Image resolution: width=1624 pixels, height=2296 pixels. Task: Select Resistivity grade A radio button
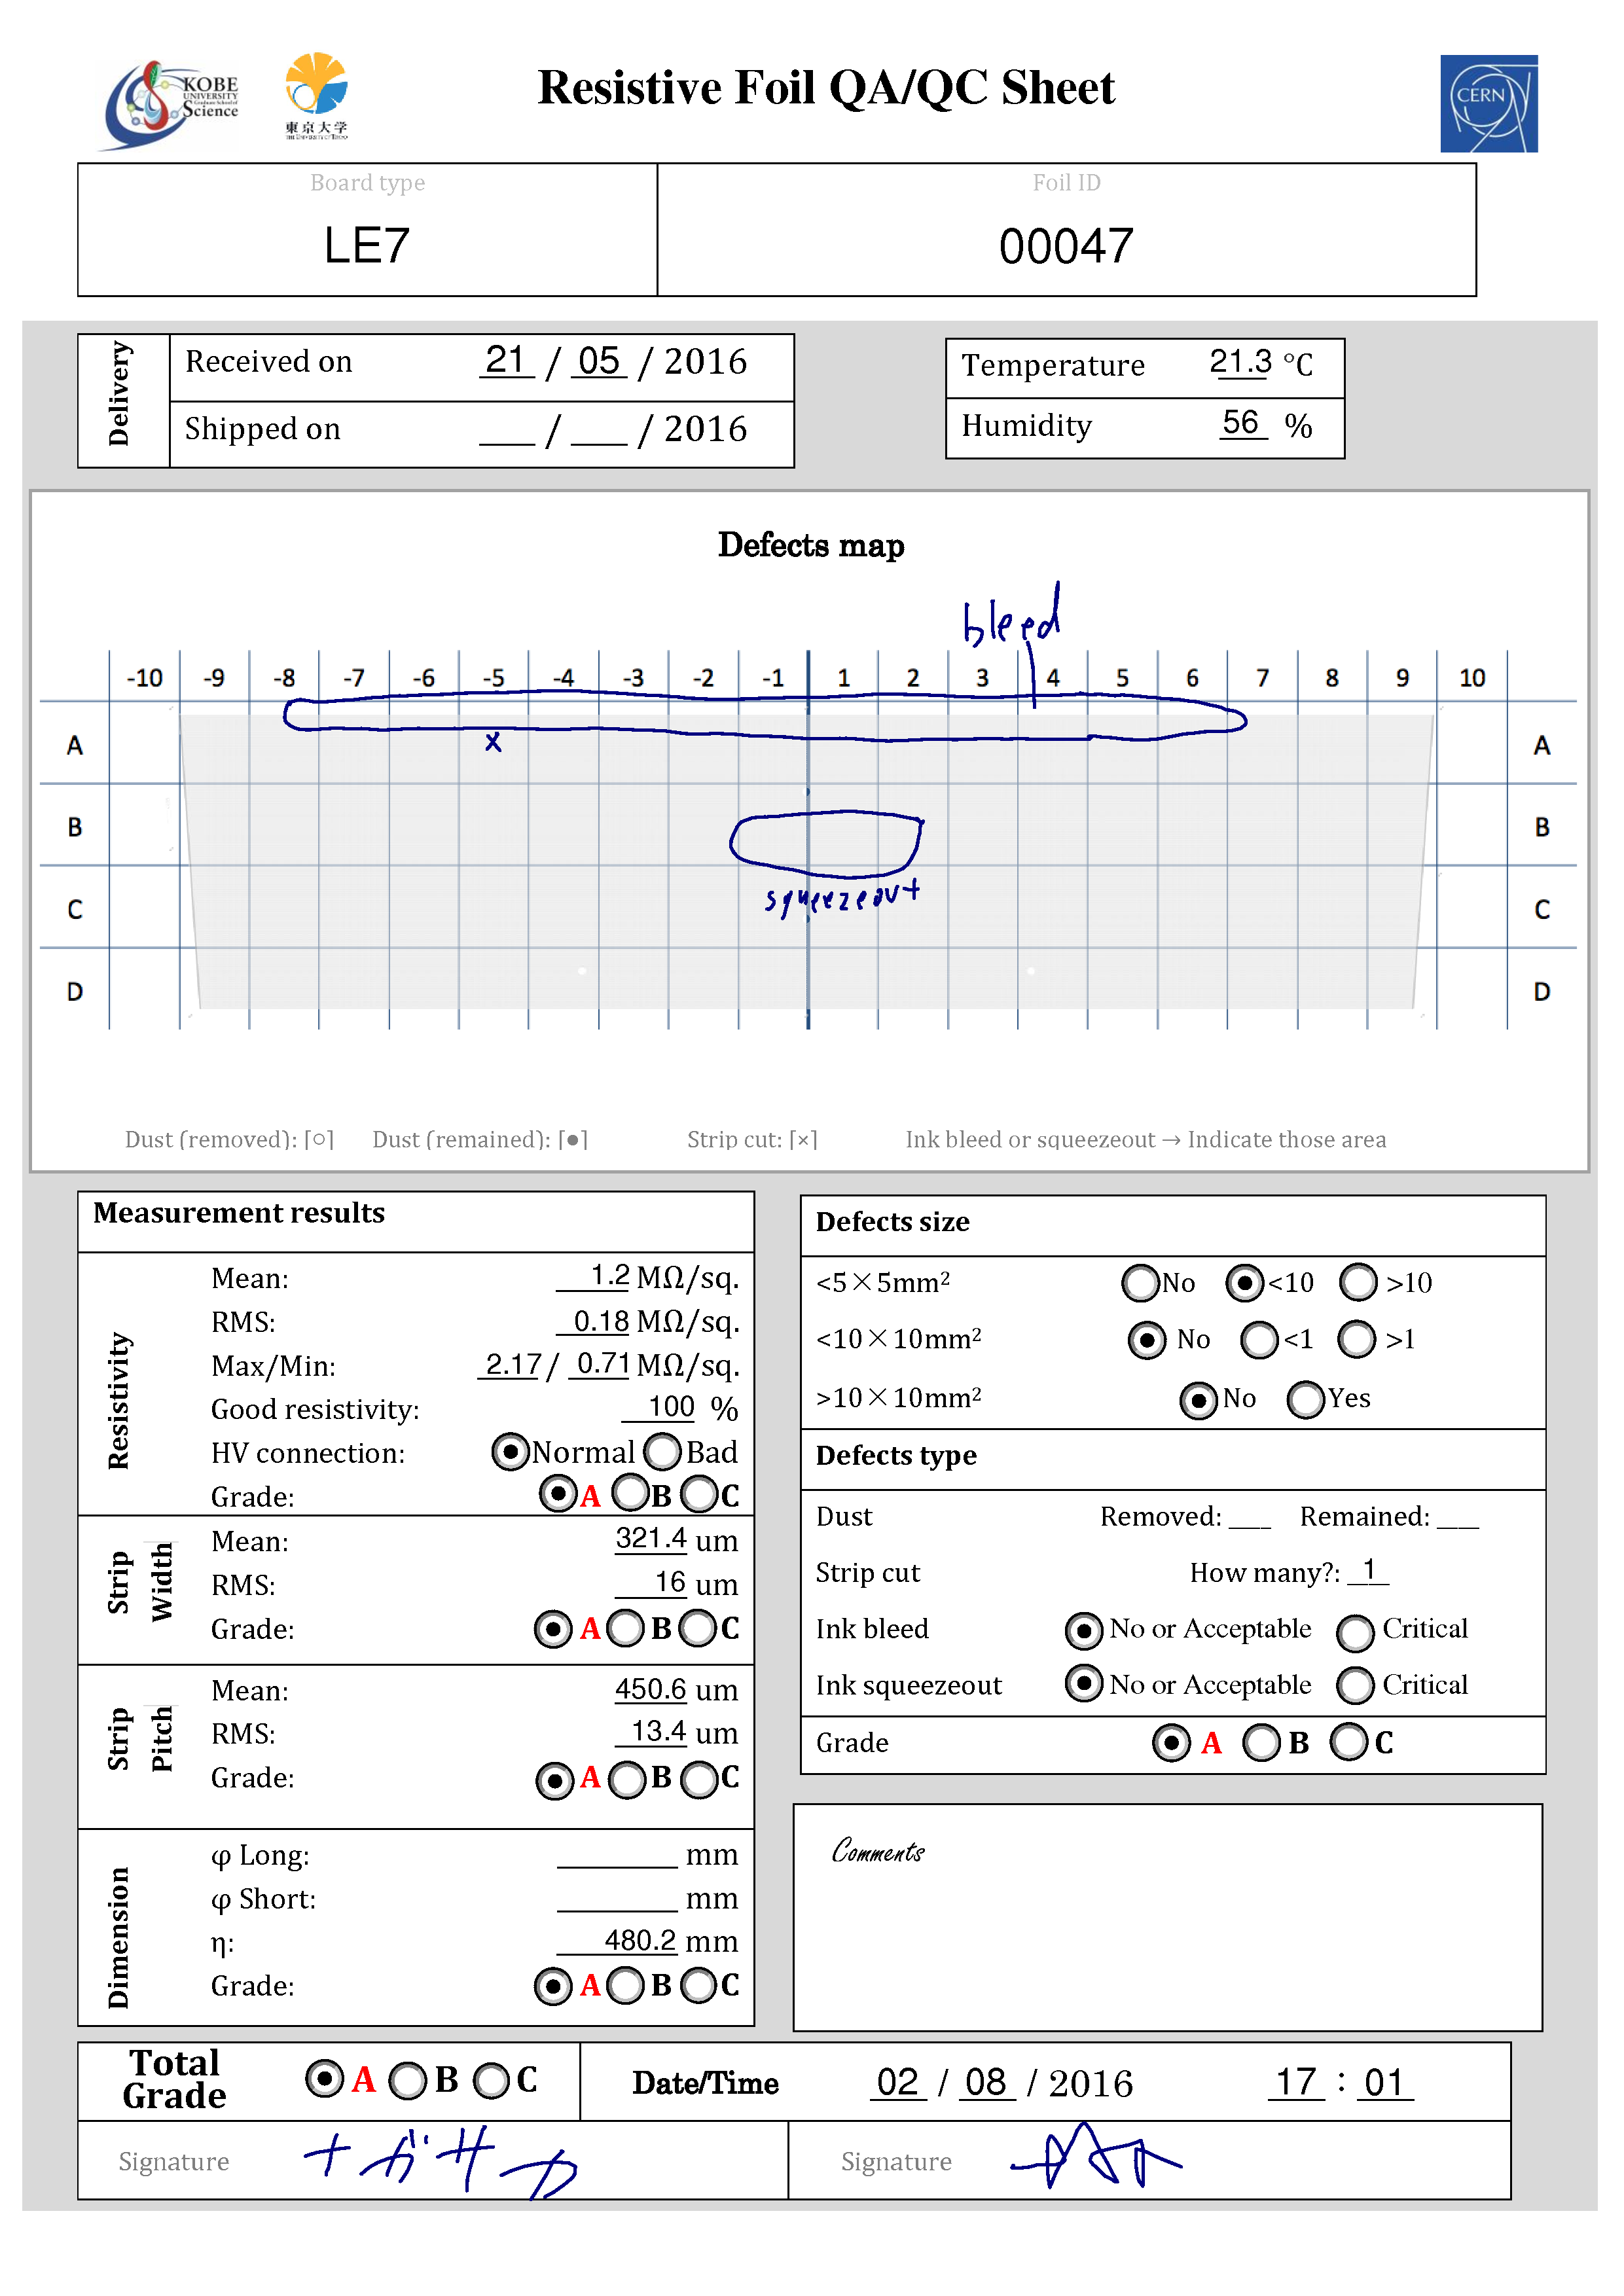(x=557, y=1494)
